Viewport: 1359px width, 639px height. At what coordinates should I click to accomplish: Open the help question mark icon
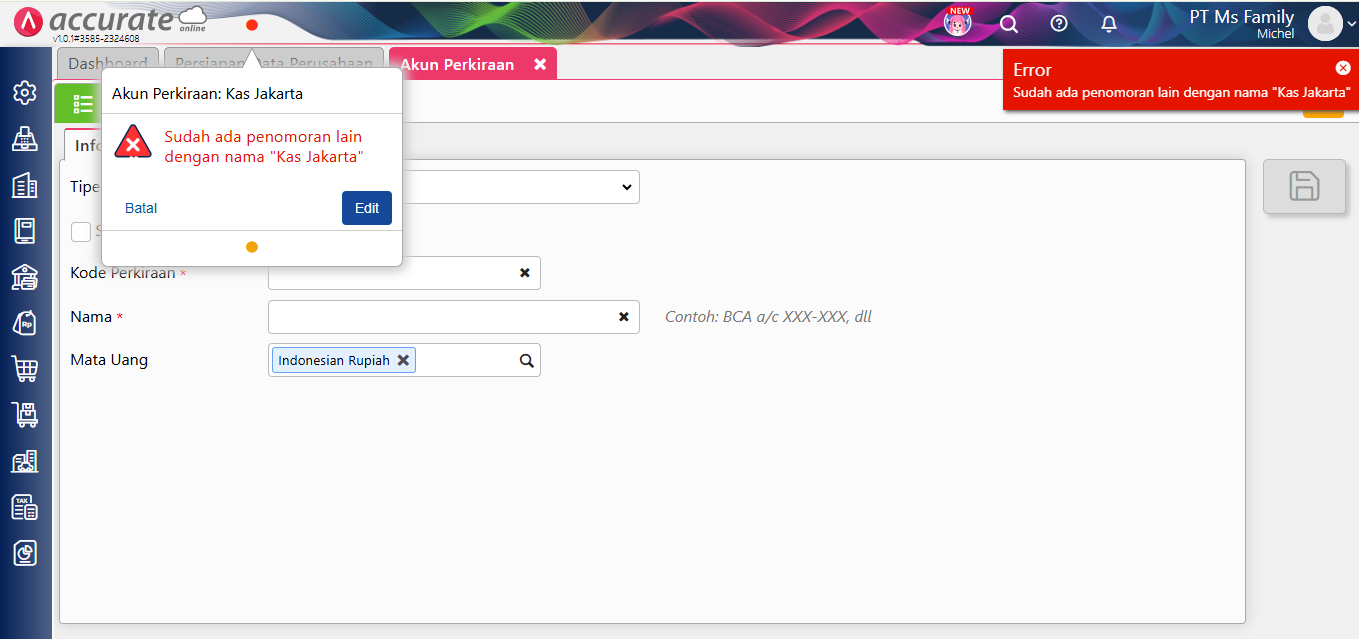coord(1059,24)
